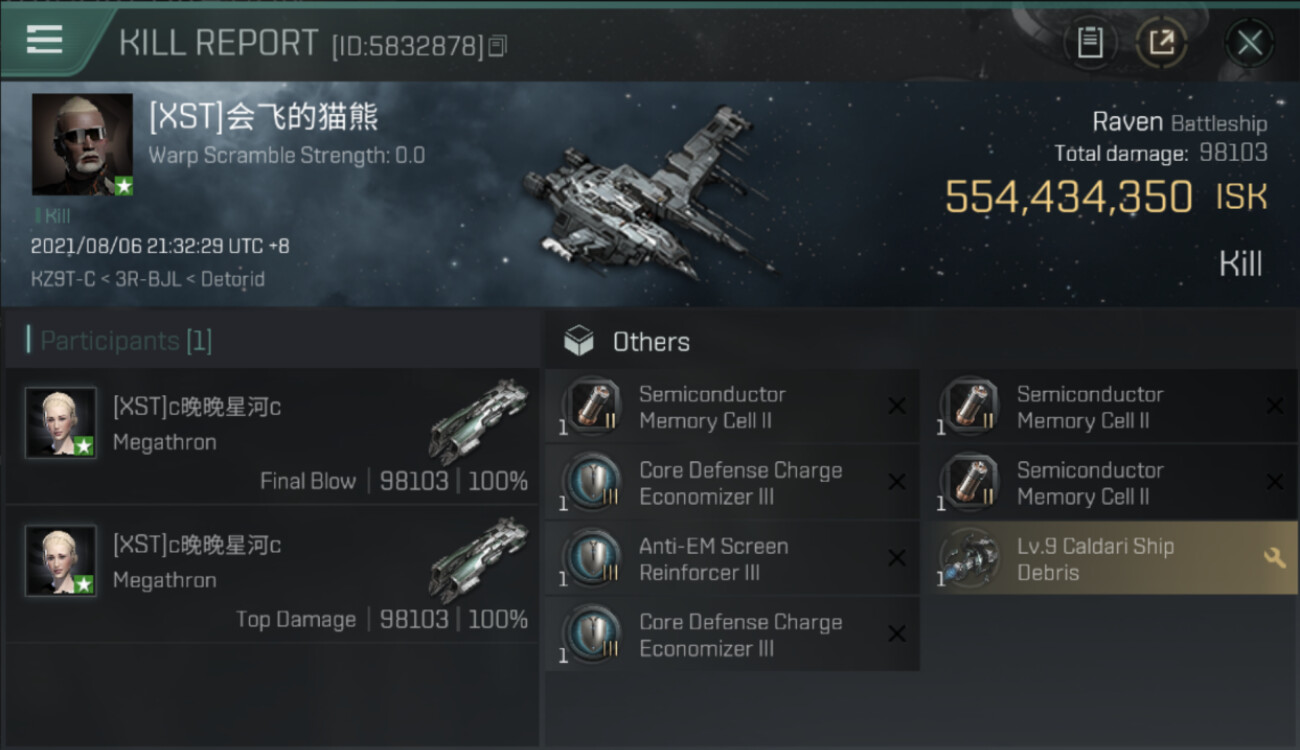Viewport: 1300px width, 750px height.
Task: Select the last Core Defense Charge Economizer III
Action: 733,635
